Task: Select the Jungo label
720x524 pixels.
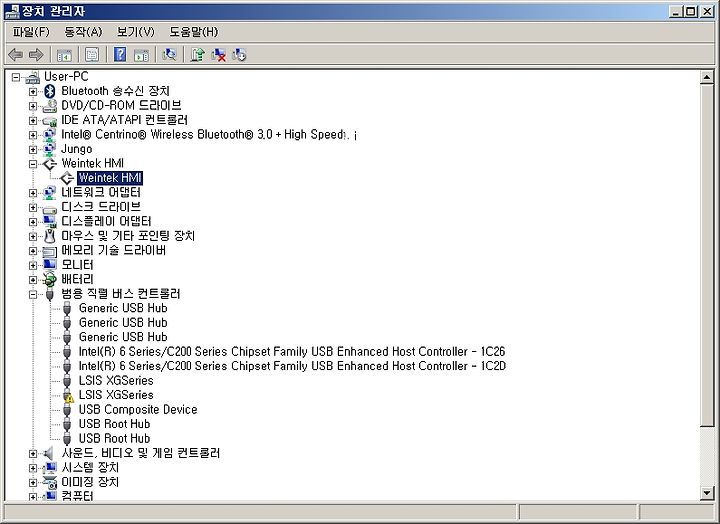Action: (76, 149)
